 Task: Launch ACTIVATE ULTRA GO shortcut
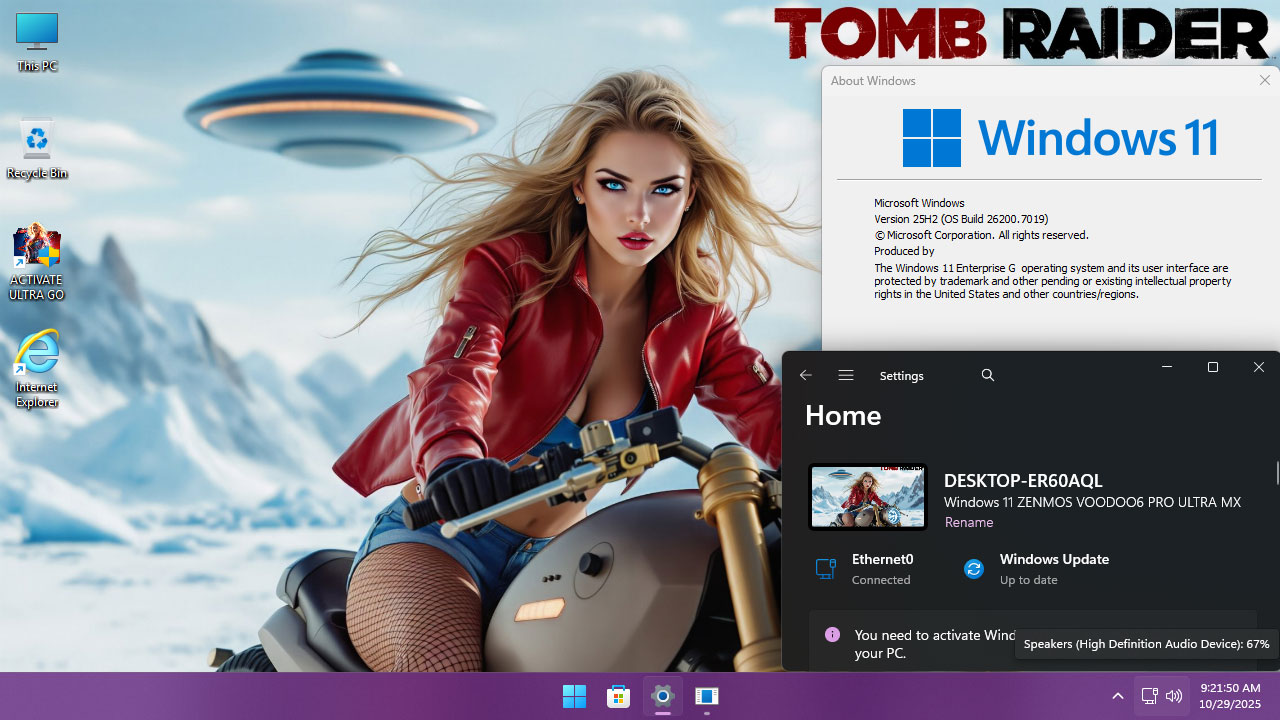[37, 264]
